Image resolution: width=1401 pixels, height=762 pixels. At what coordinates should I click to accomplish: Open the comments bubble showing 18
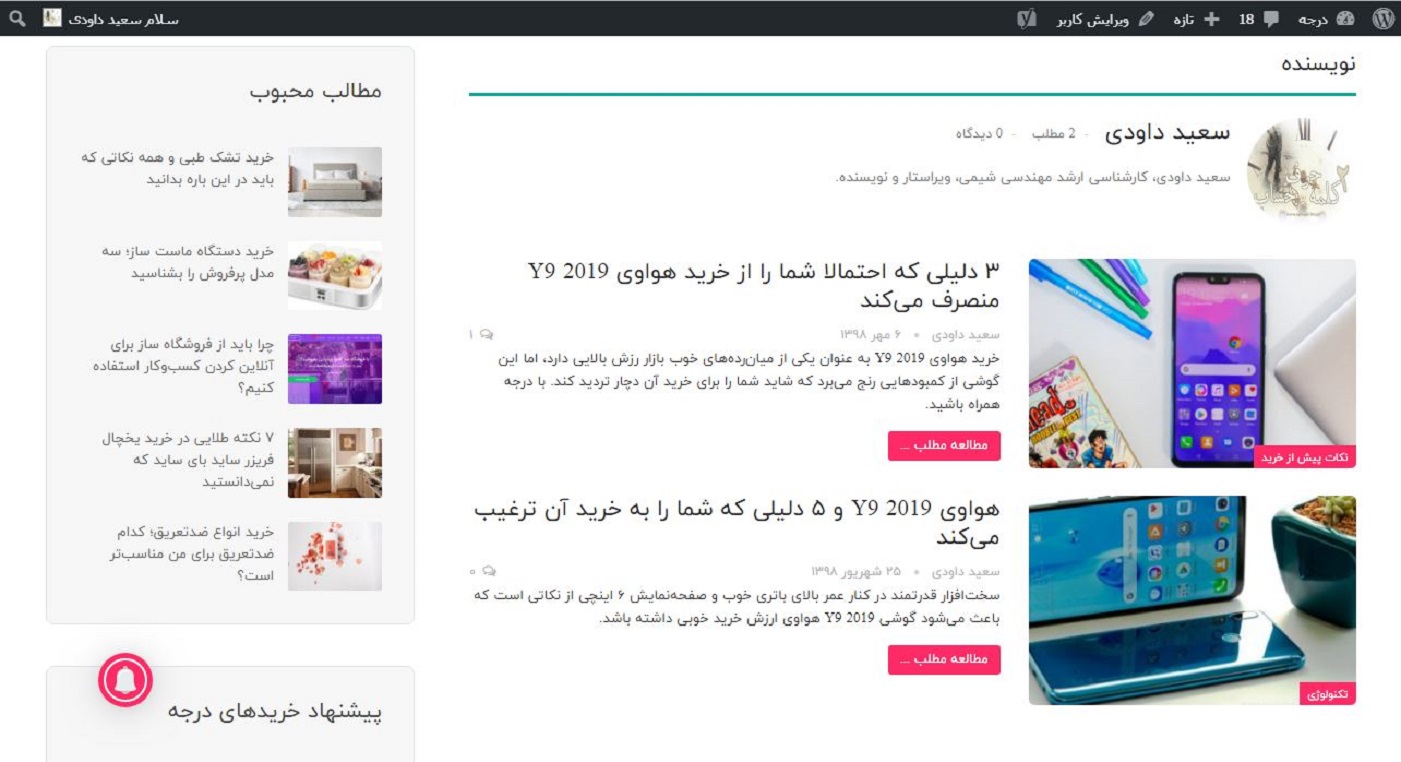click(x=1258, y=18)
